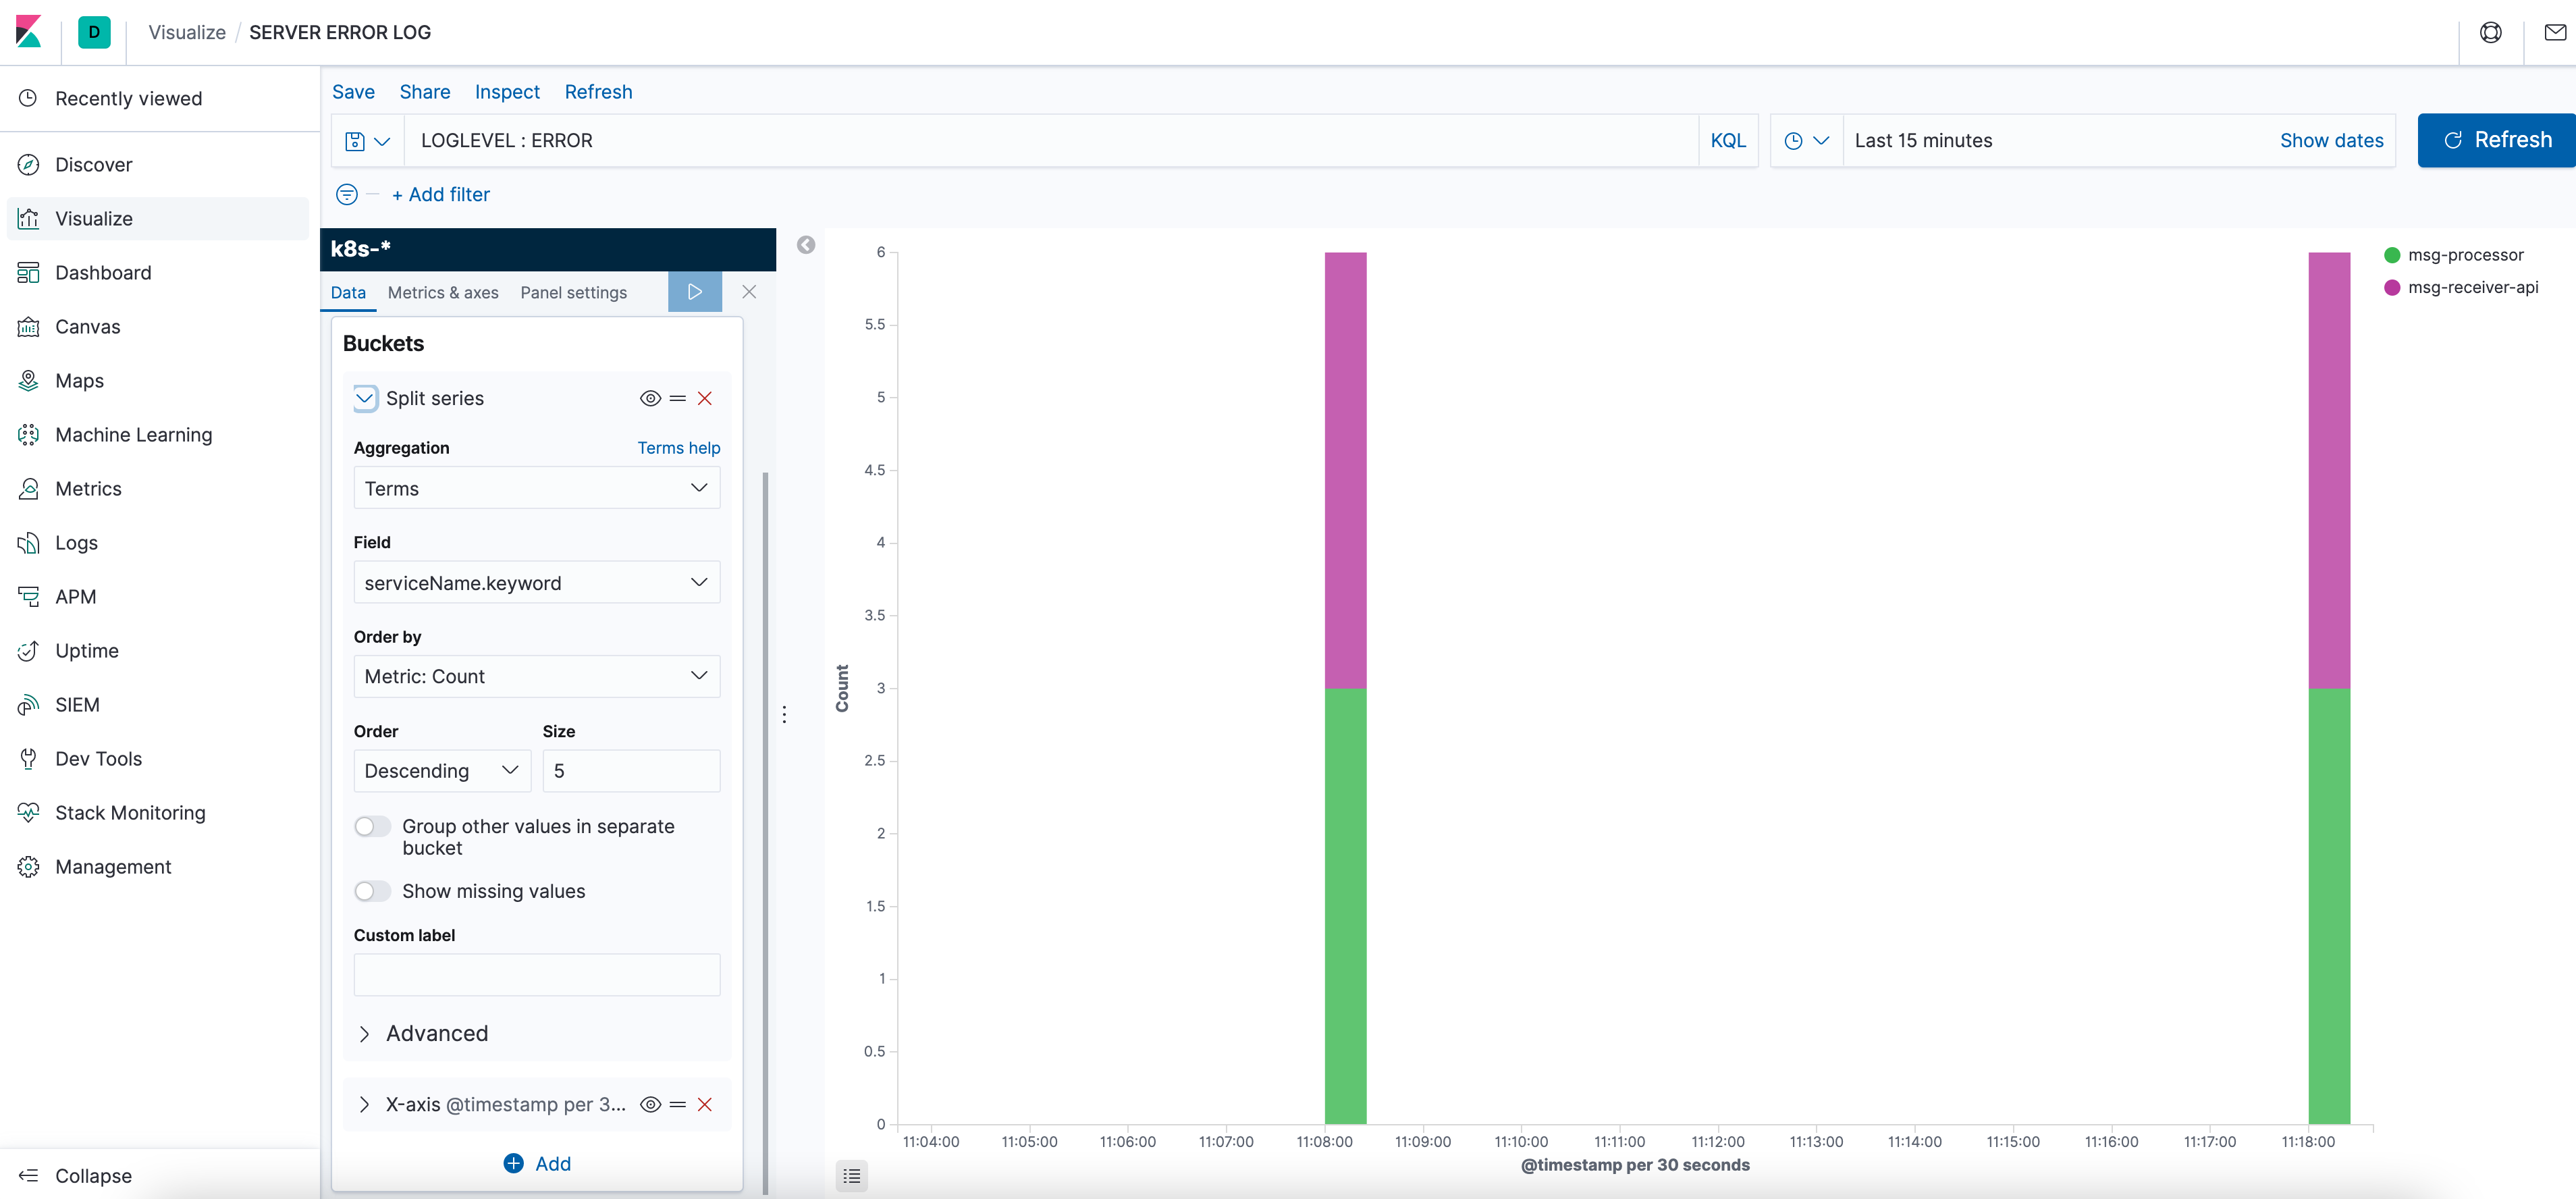Enable Group other values in separate bucket
The height and width of the screenshot is (1199, 2576).
[372, 826]
